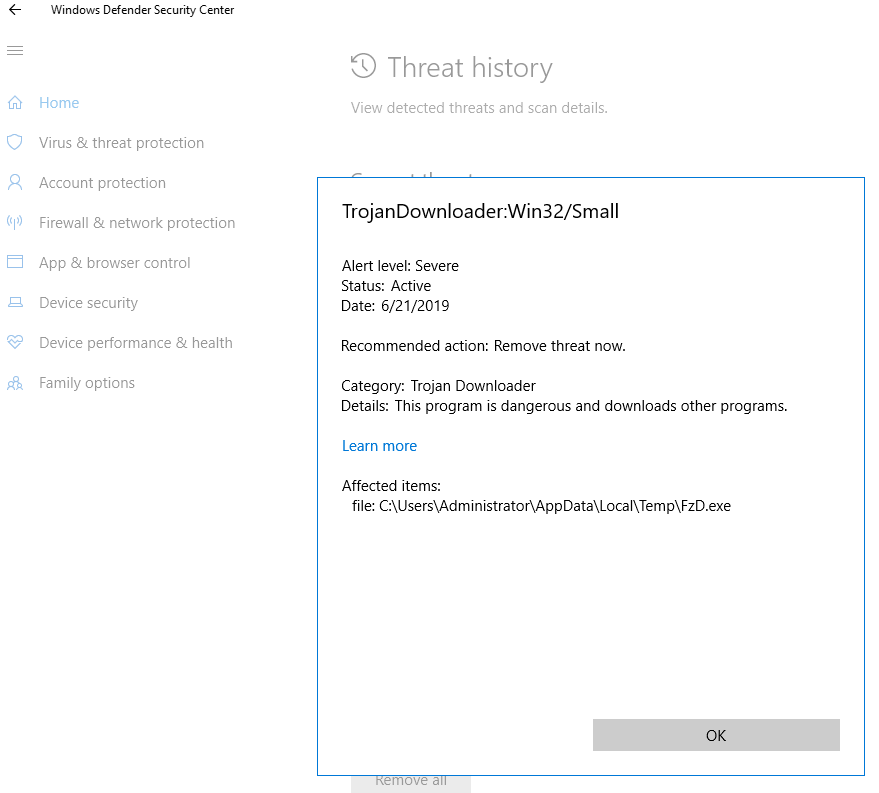879x793 pixels.
Task: Open Device performance & health heart icon
Action: 15,342
